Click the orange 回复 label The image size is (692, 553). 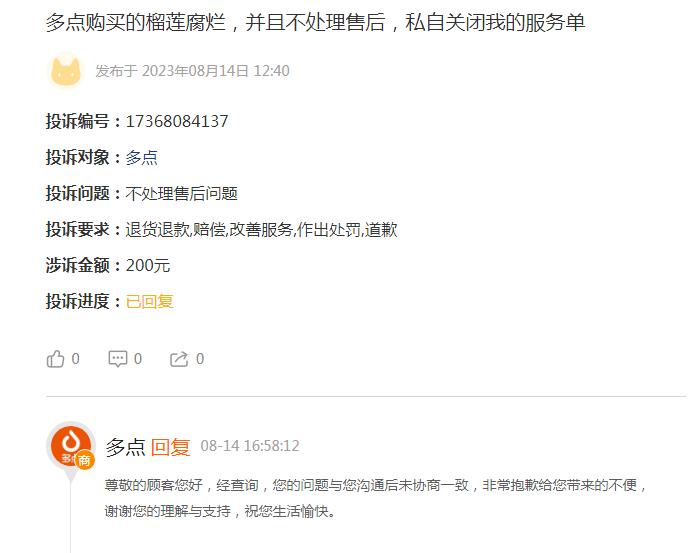(171, 447)
